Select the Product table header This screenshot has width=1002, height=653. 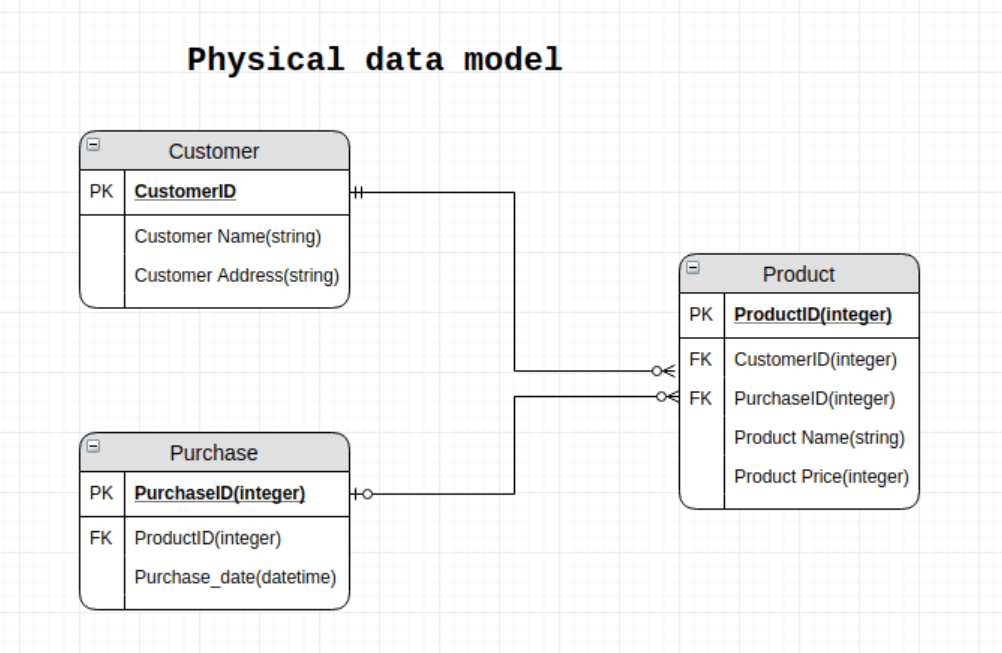[798, 274]
